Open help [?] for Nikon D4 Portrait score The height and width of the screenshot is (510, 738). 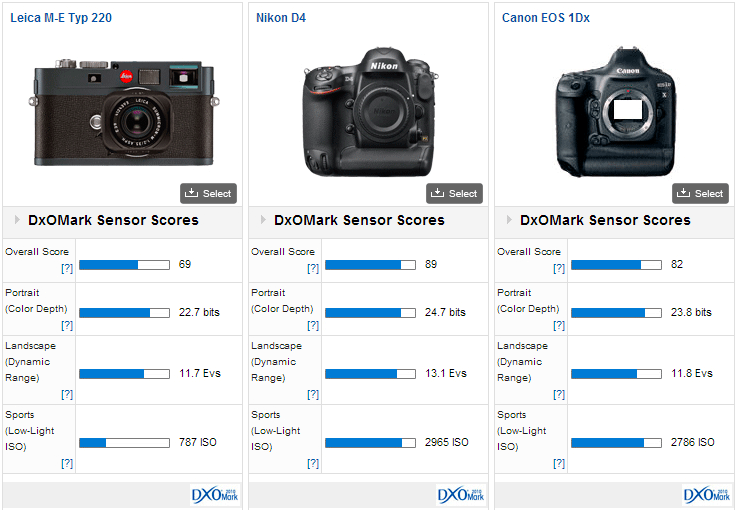coord(312,325)
